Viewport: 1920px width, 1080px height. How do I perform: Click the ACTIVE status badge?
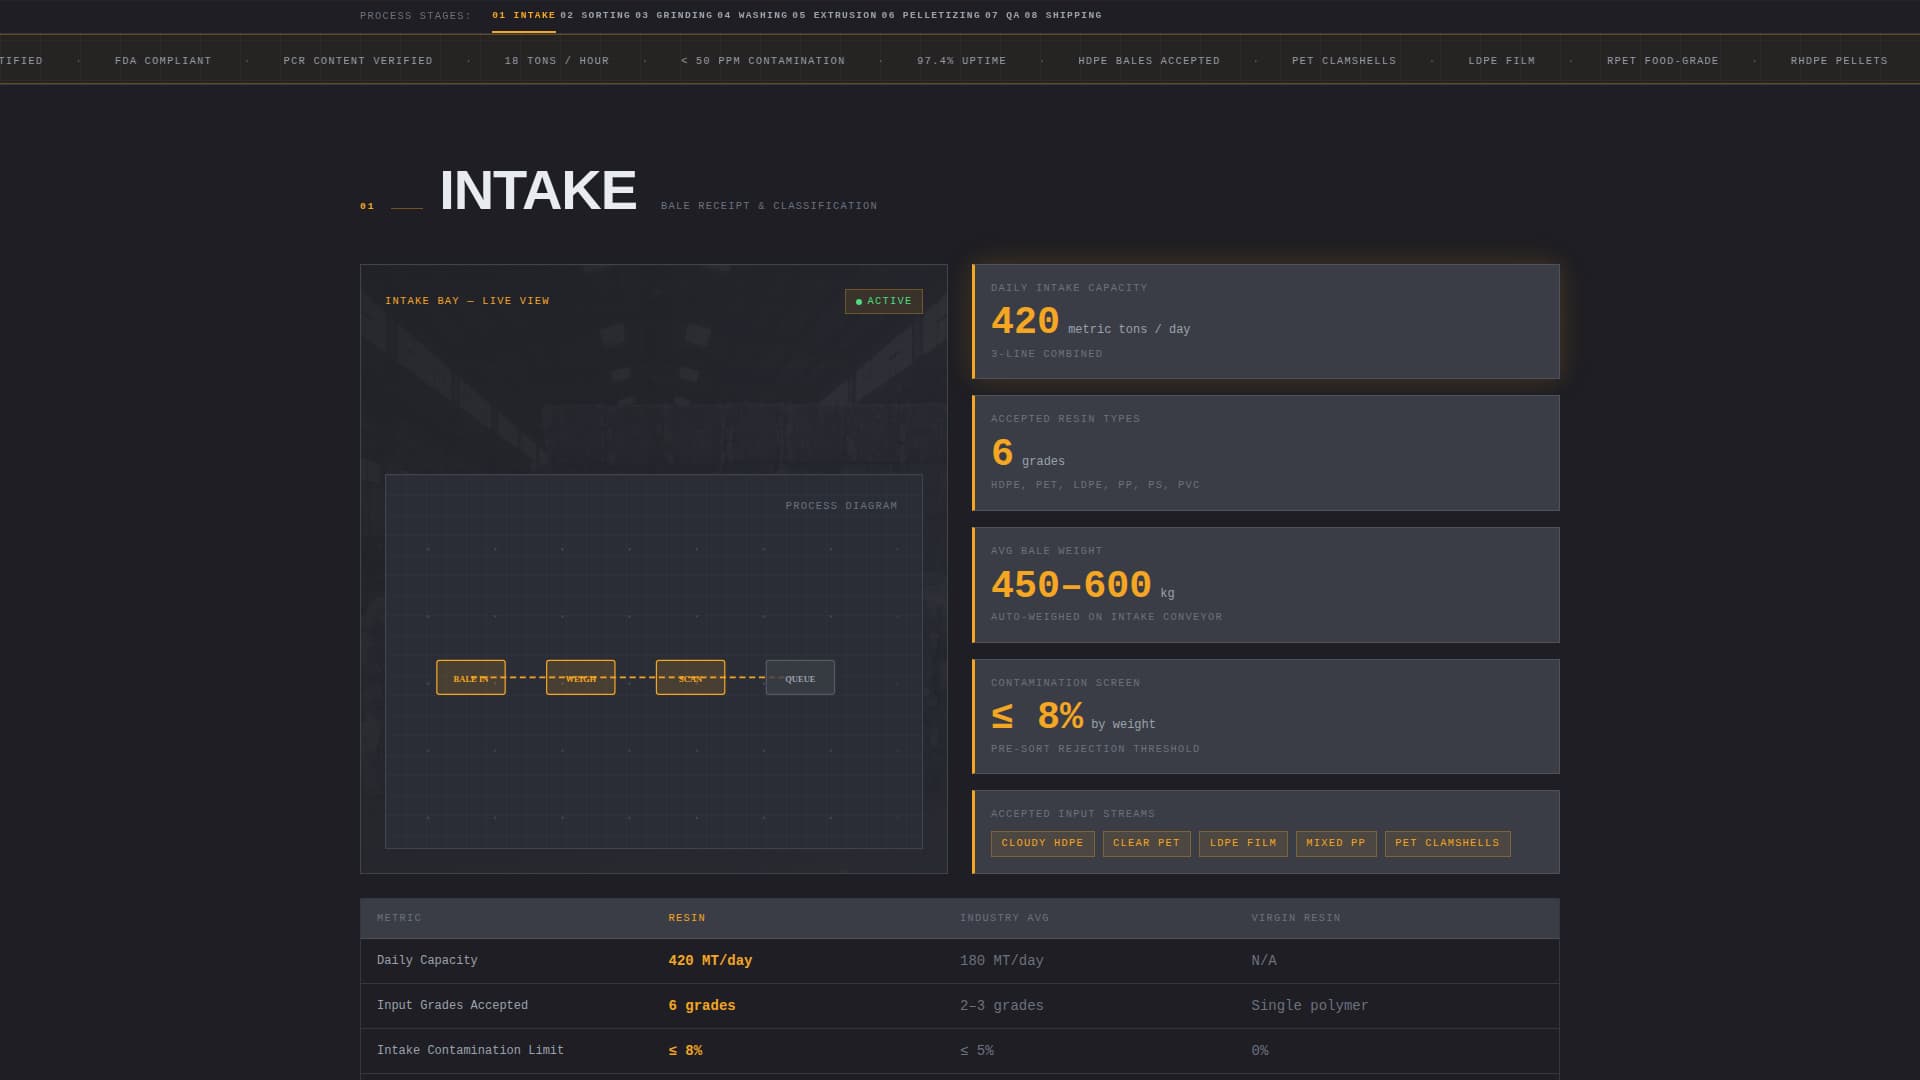tap(883, 301)
